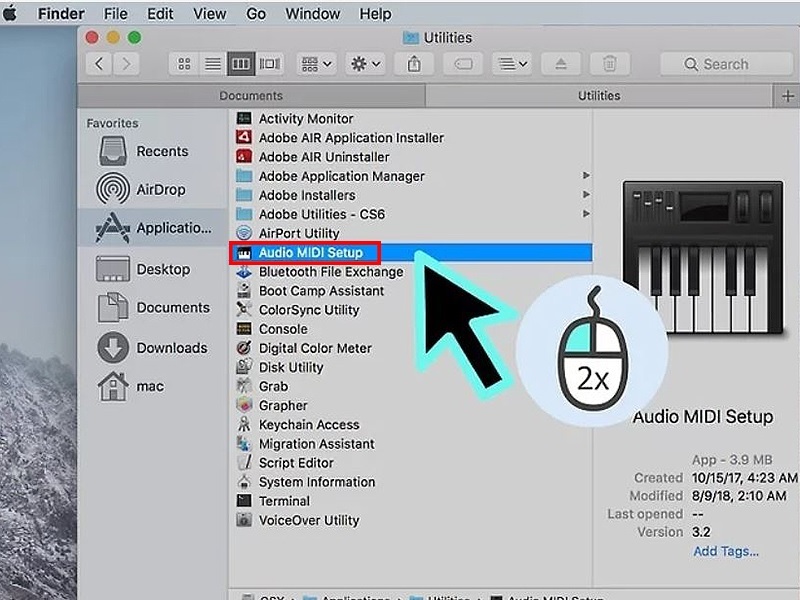Switch to the Utilities tab
Viewport: 800px width, 600px height.
click(599, 95)
